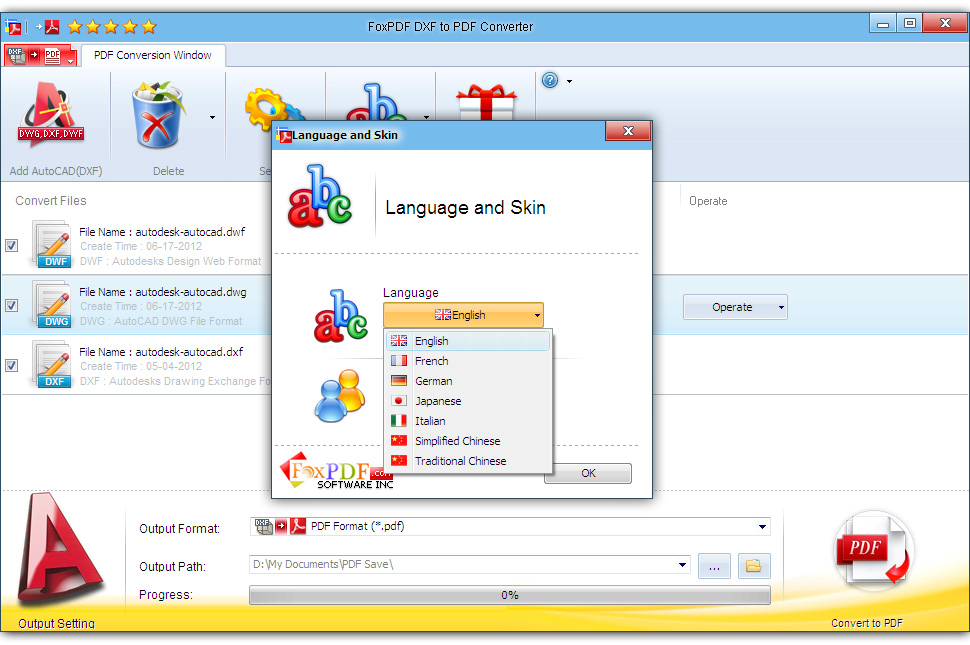Click the Delete recycle bin icon

pyautogui.click(x=158, y=114)
